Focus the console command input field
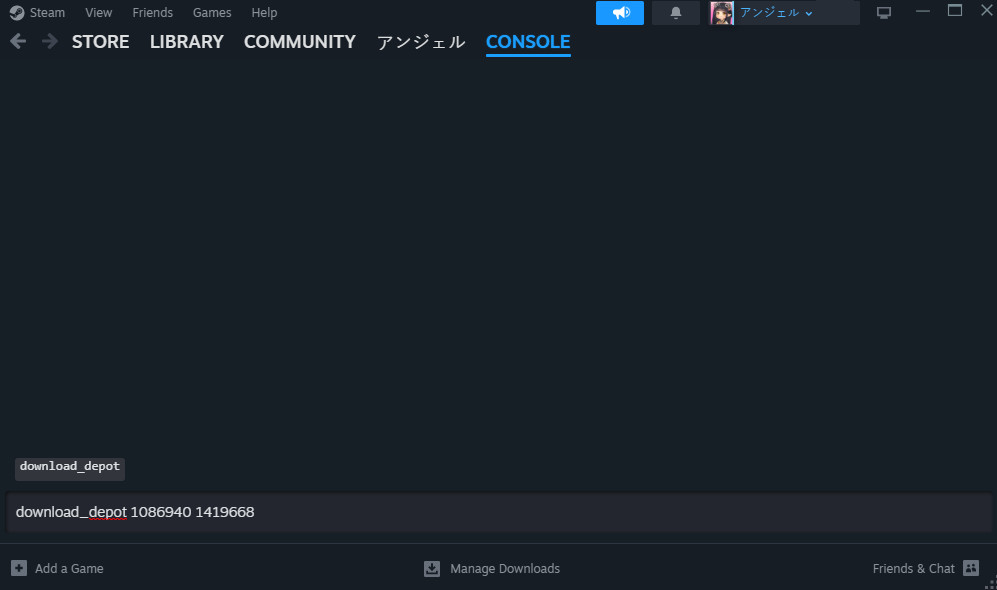Screen dimensions: 997x590 point(498,512)
